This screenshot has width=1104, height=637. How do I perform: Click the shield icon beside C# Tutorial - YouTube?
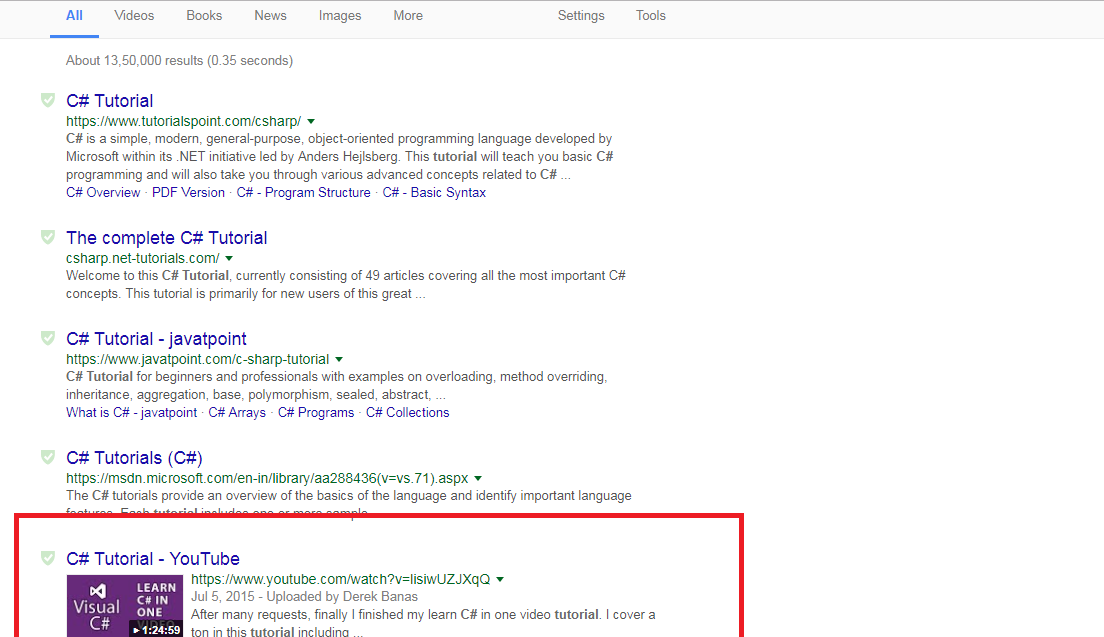(x=48, y=558)
